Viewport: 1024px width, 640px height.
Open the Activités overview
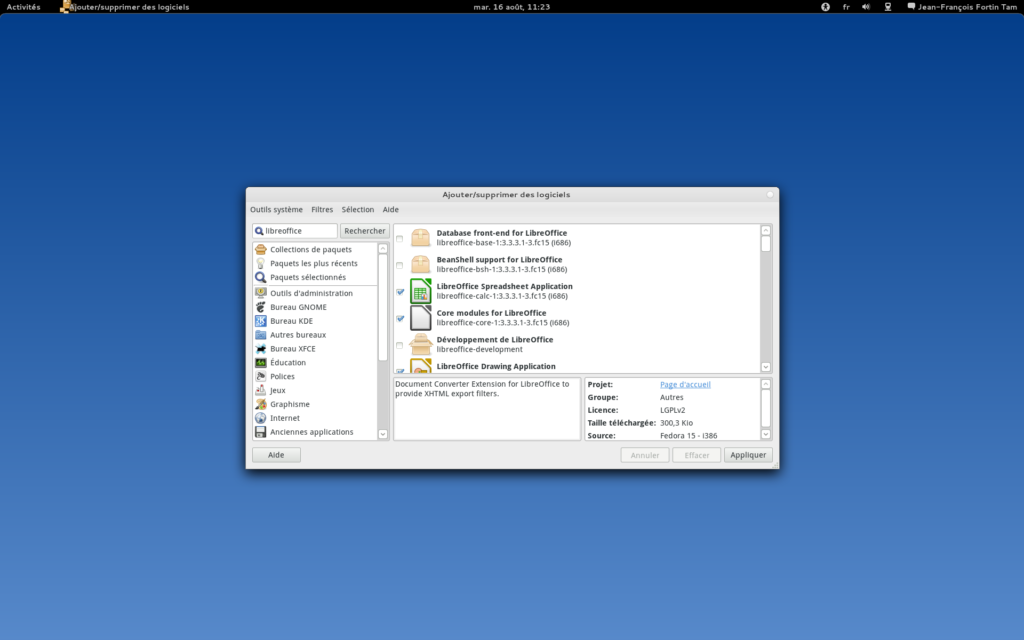24,7
